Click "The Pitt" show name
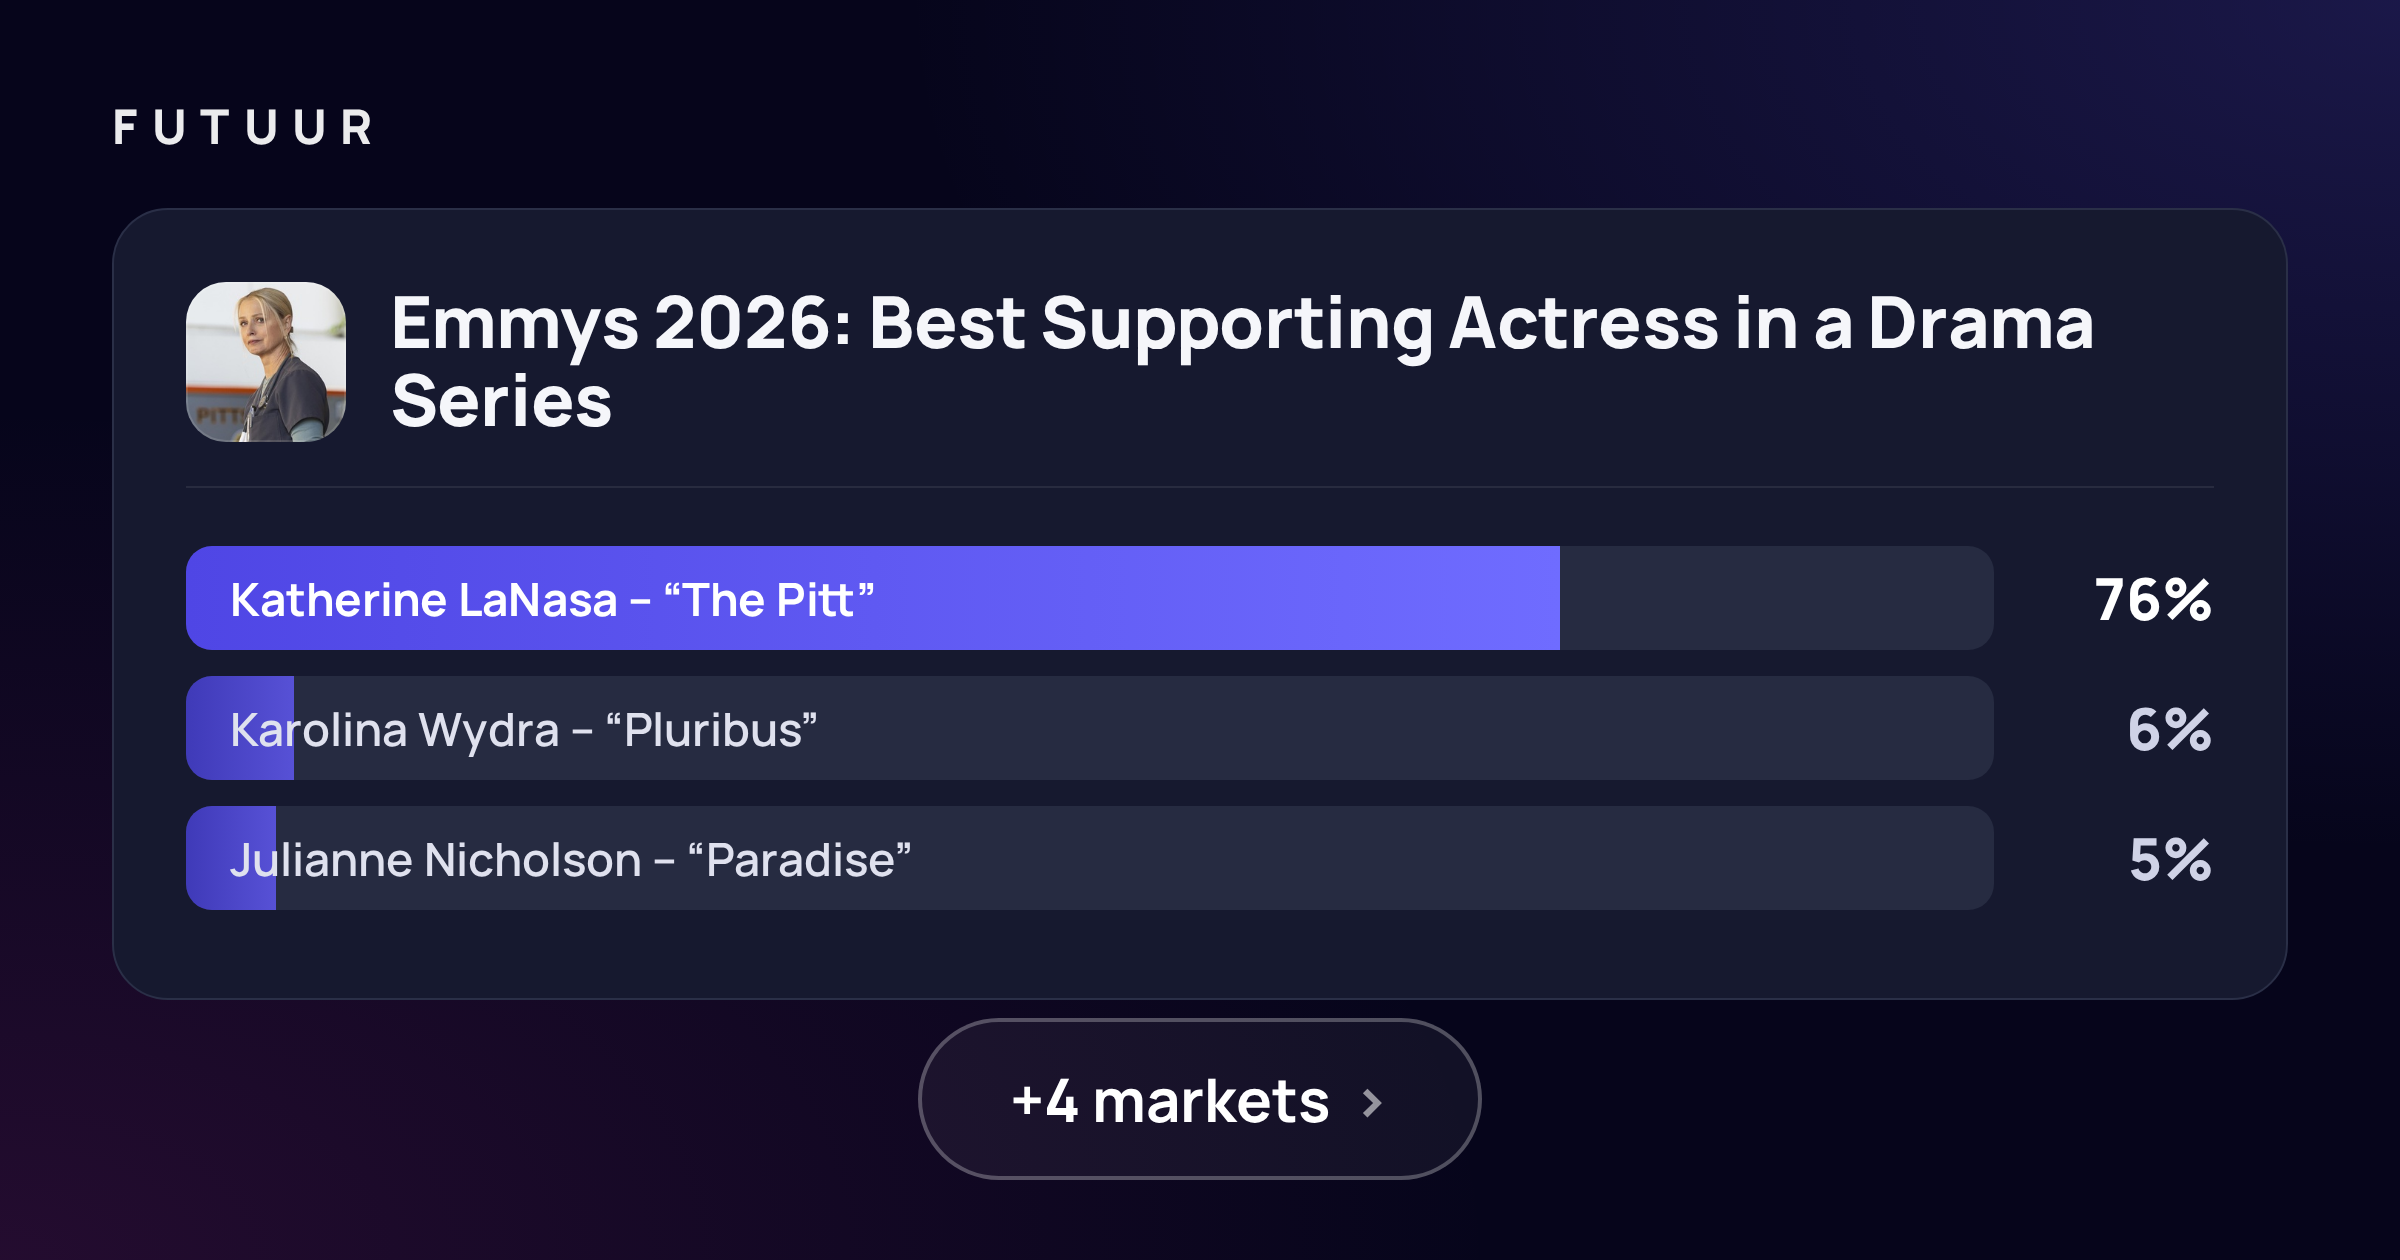This screenshot has width=2400, height=1260. pyautogui.click(x=769, y=600)
